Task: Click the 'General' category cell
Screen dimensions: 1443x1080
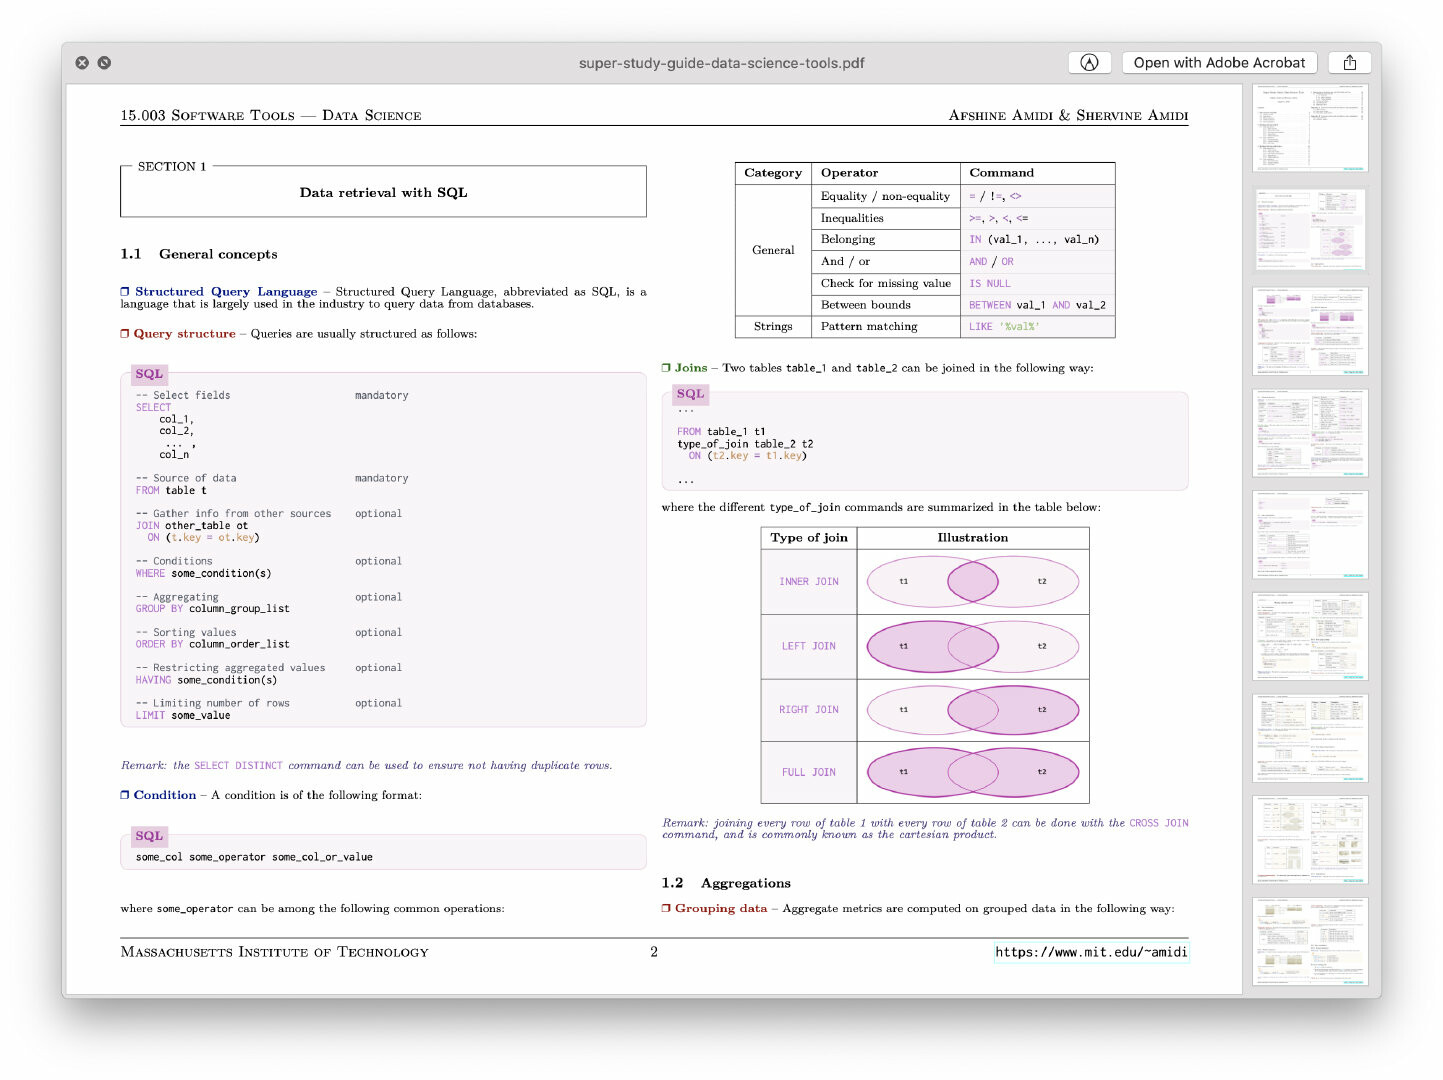Action: coord(773,250)
